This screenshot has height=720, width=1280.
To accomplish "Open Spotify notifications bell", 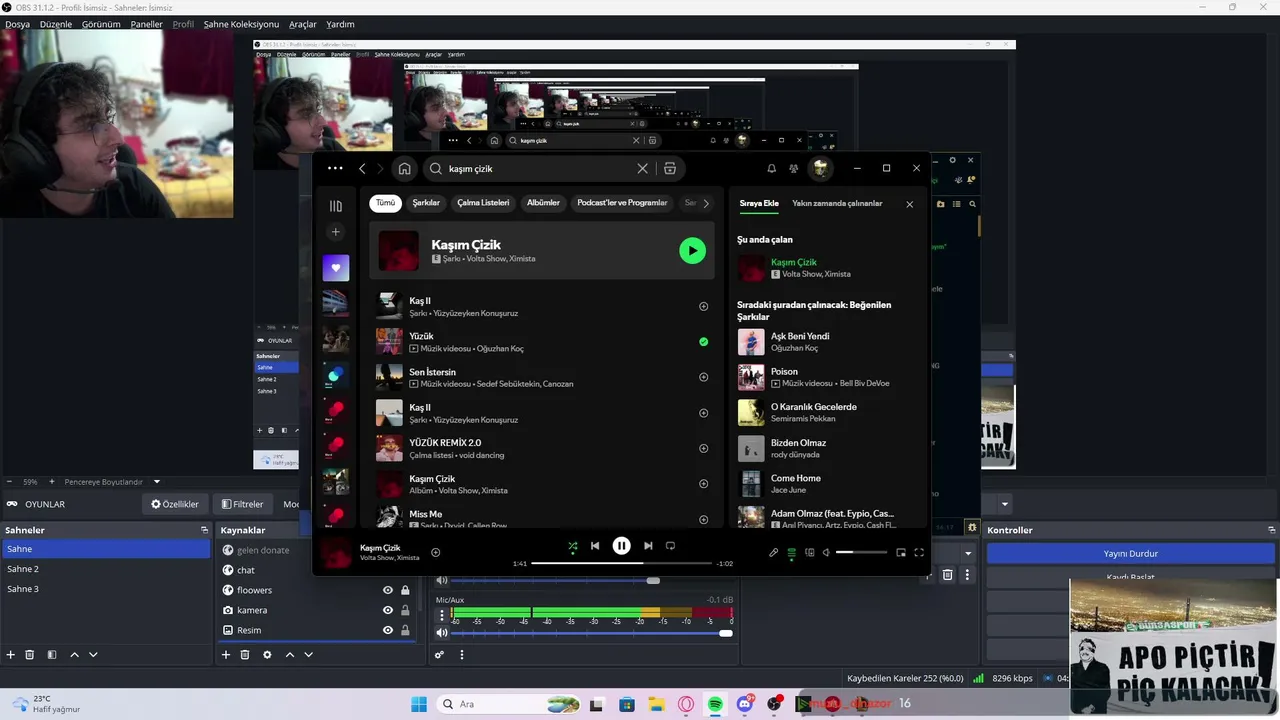I will 771,169.
